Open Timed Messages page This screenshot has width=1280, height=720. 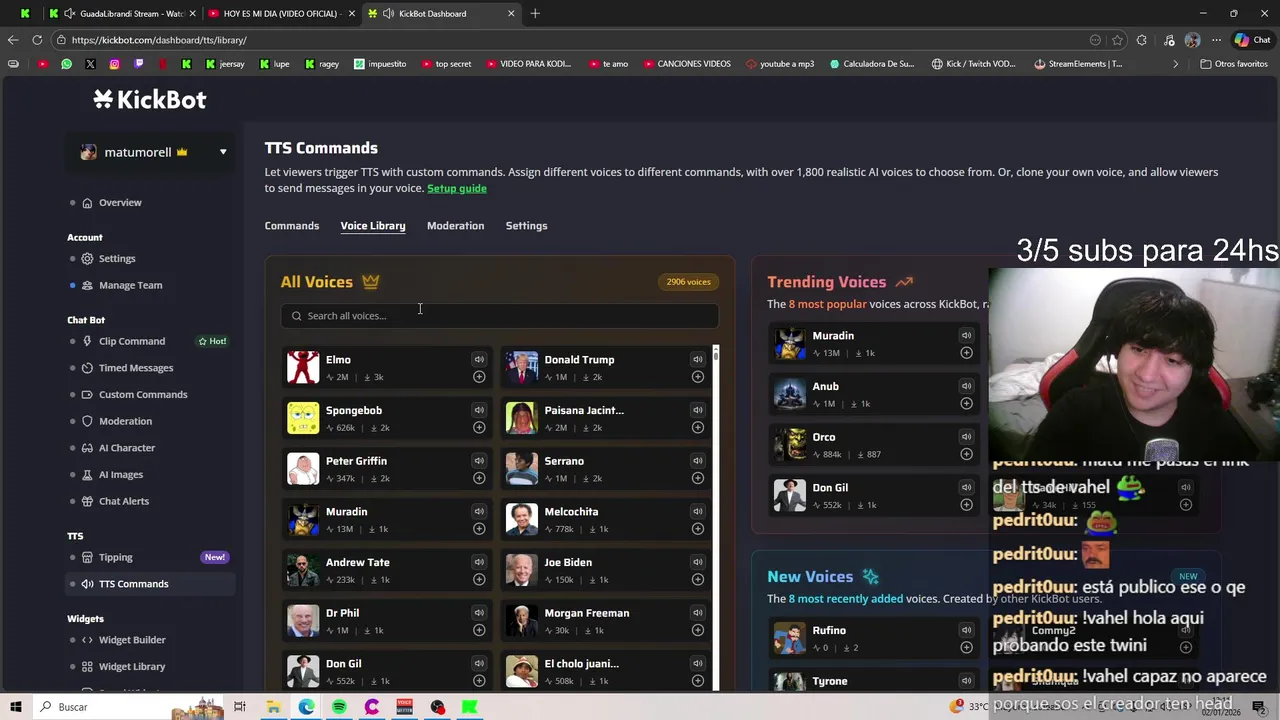[136, 368]
